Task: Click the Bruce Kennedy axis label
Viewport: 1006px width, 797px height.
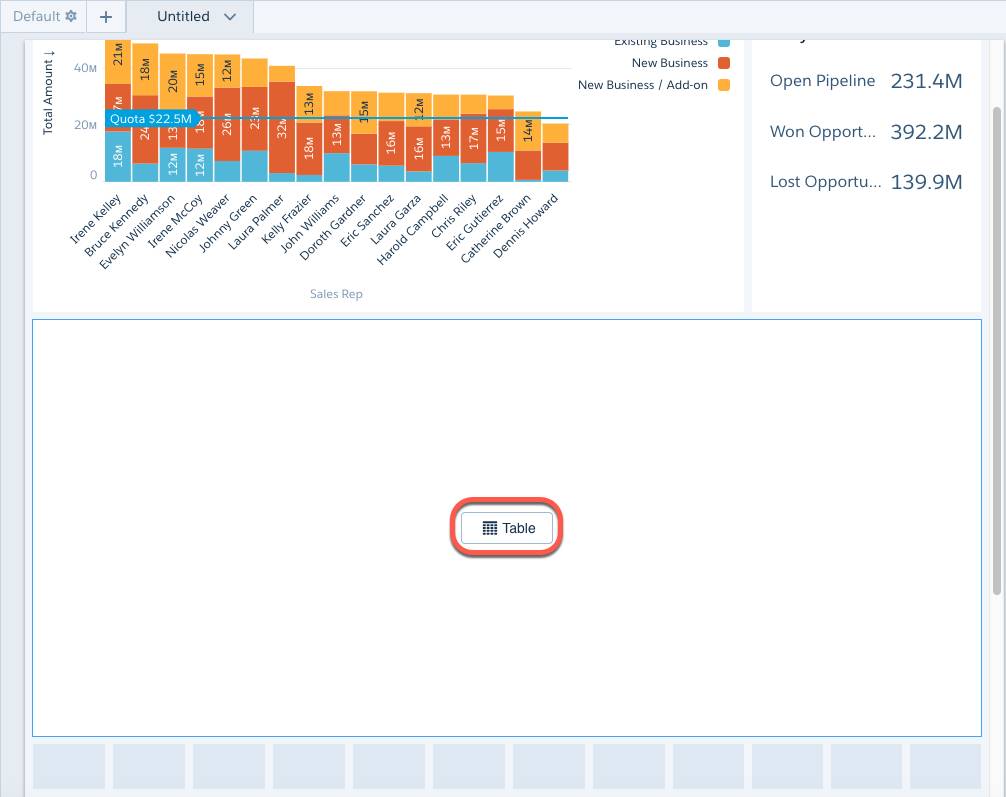Action: [x=116, y=225]
